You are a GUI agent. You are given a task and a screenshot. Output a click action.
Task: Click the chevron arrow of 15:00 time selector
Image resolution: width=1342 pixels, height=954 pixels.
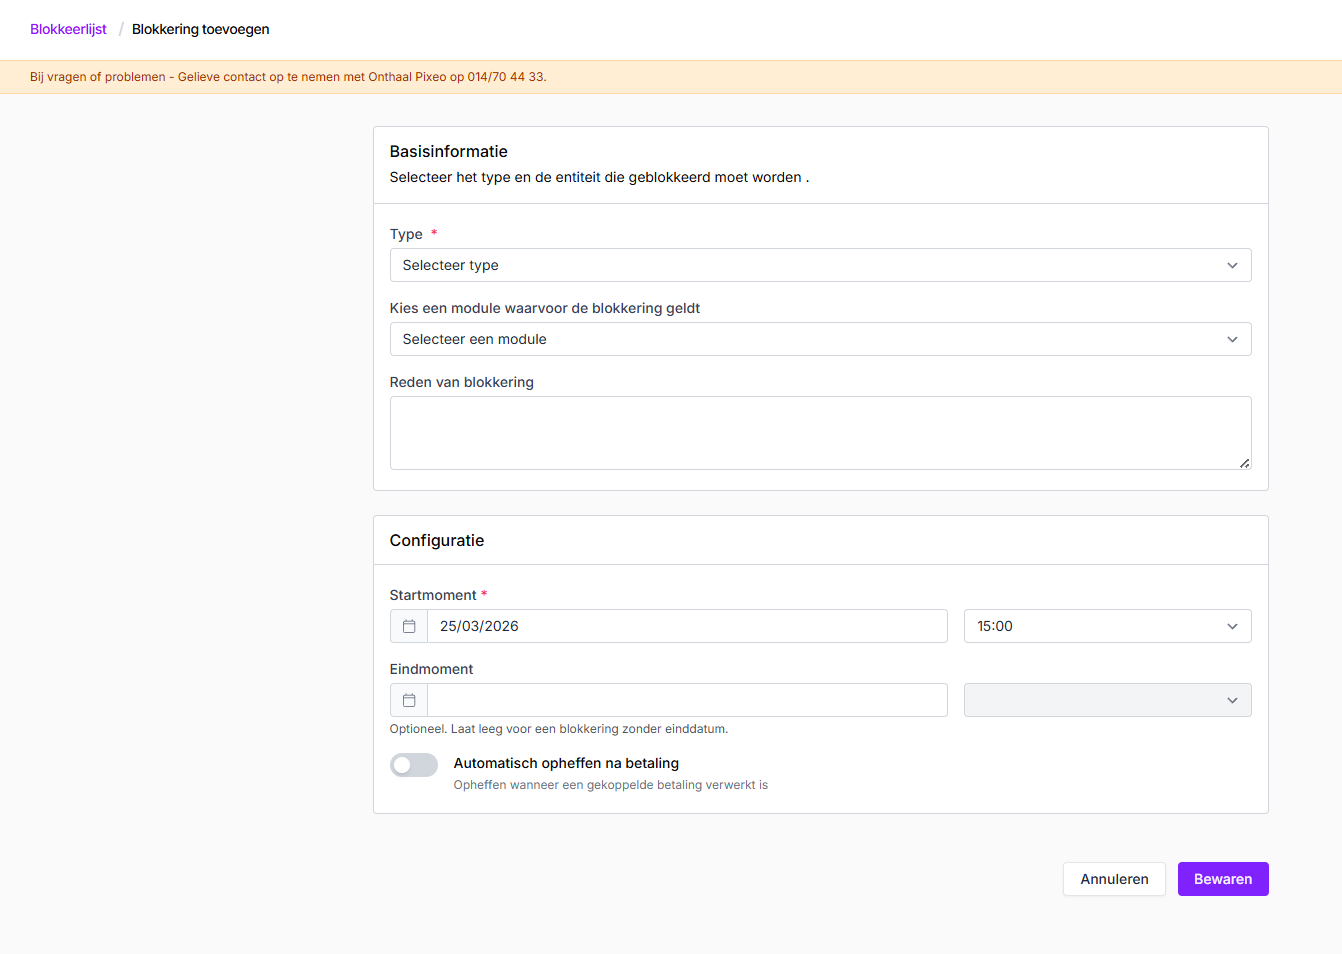pyautogui.click(x=1232, y=626)
